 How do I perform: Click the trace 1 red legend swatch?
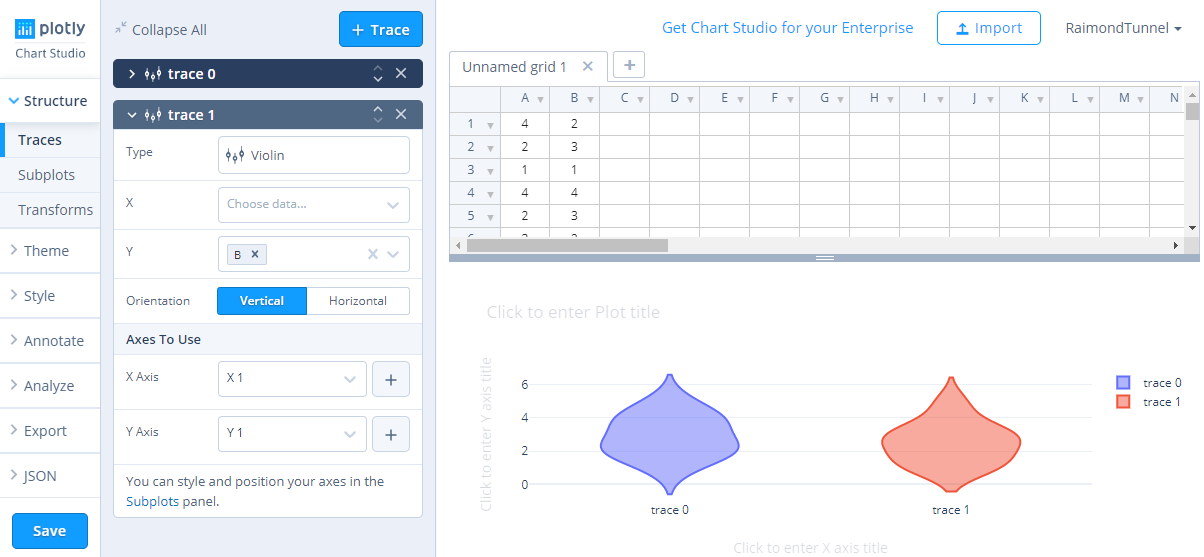point(1123,401)
